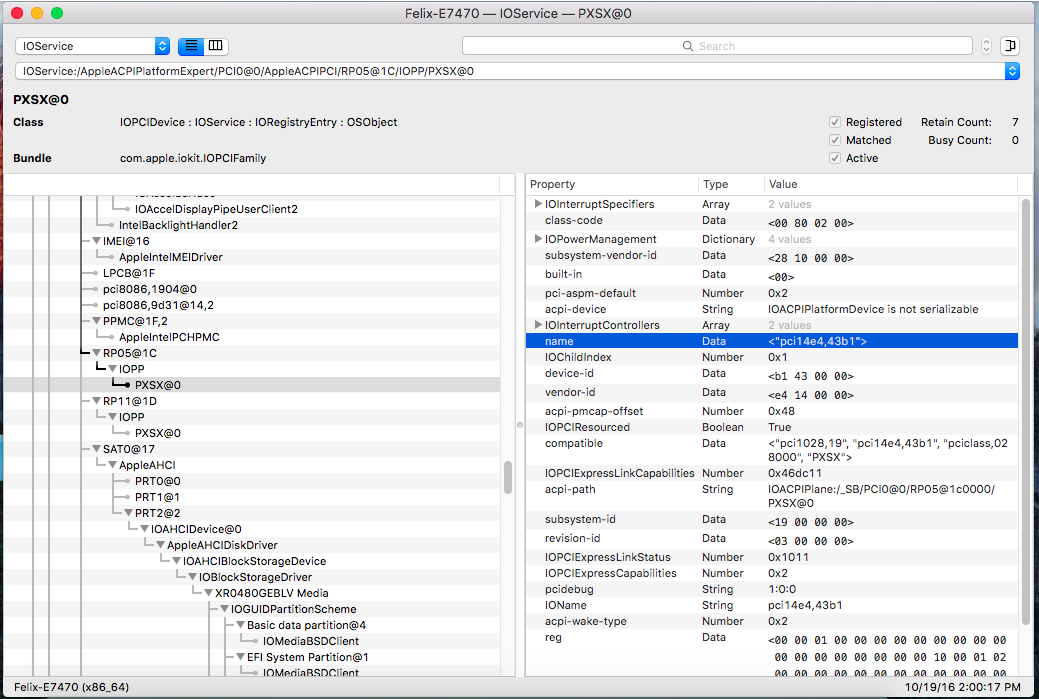The height and width of the screenshot is (699, 1039).
Task: Toggle the Matched checkbox
Action: pos(835,140)
